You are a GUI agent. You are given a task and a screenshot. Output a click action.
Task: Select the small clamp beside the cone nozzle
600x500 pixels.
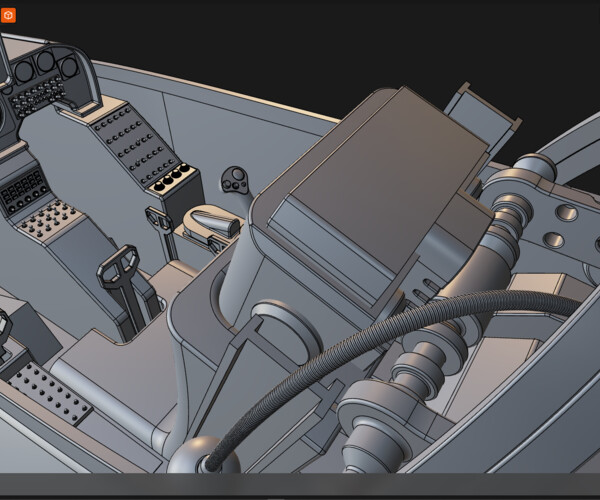(x=160, y=219)
